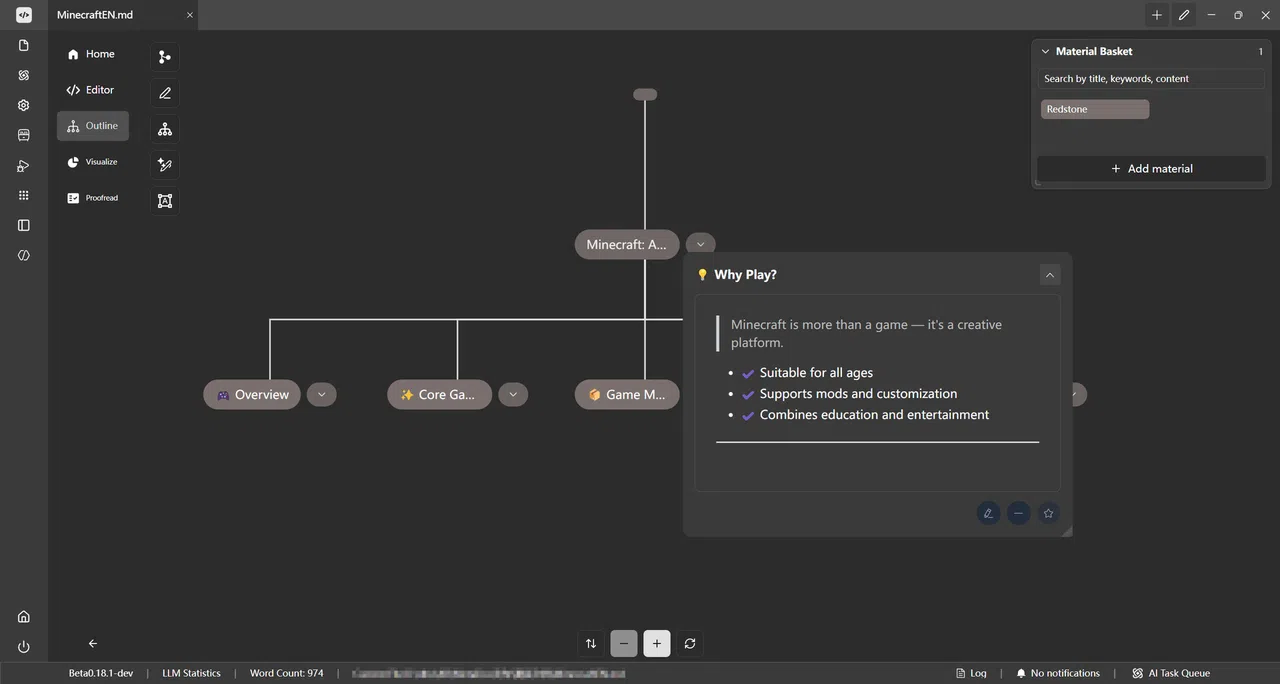Image resolution: width=1280 pixels, height=684 pixels.
Task: Open the storefront icon in left sidebar
Action: pos(24,135)
